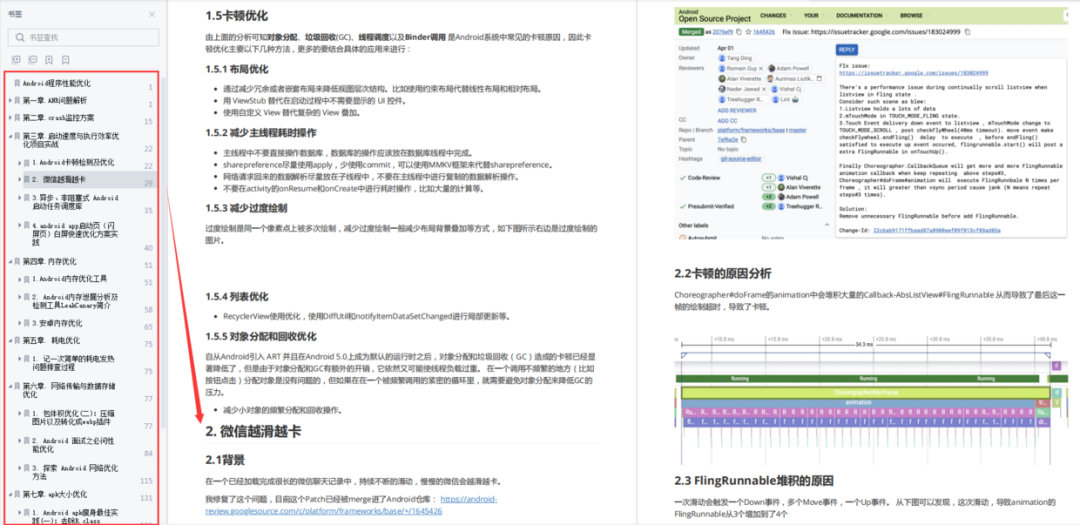Open the 2. Android 面试之必问性能优化 bookmark

[x=72, y=444]
